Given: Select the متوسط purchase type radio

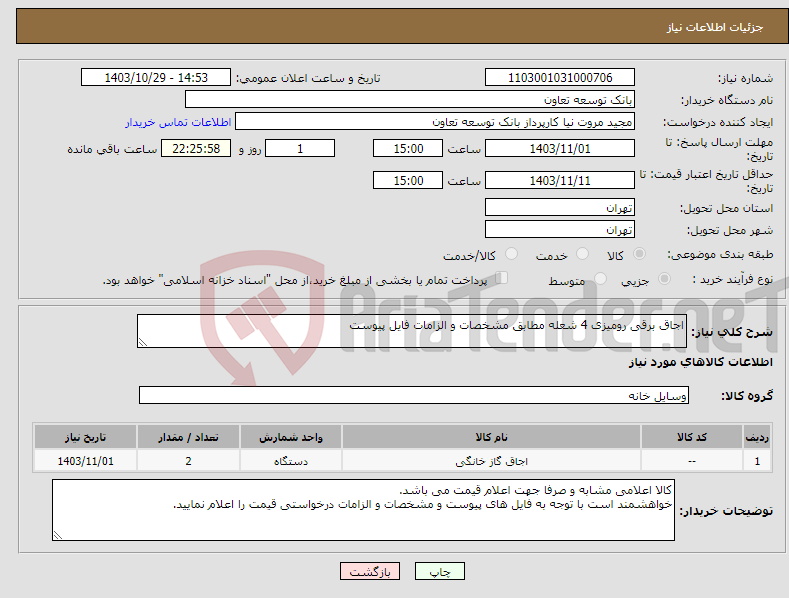Looking at the screenshot, I should coord(600,279).
